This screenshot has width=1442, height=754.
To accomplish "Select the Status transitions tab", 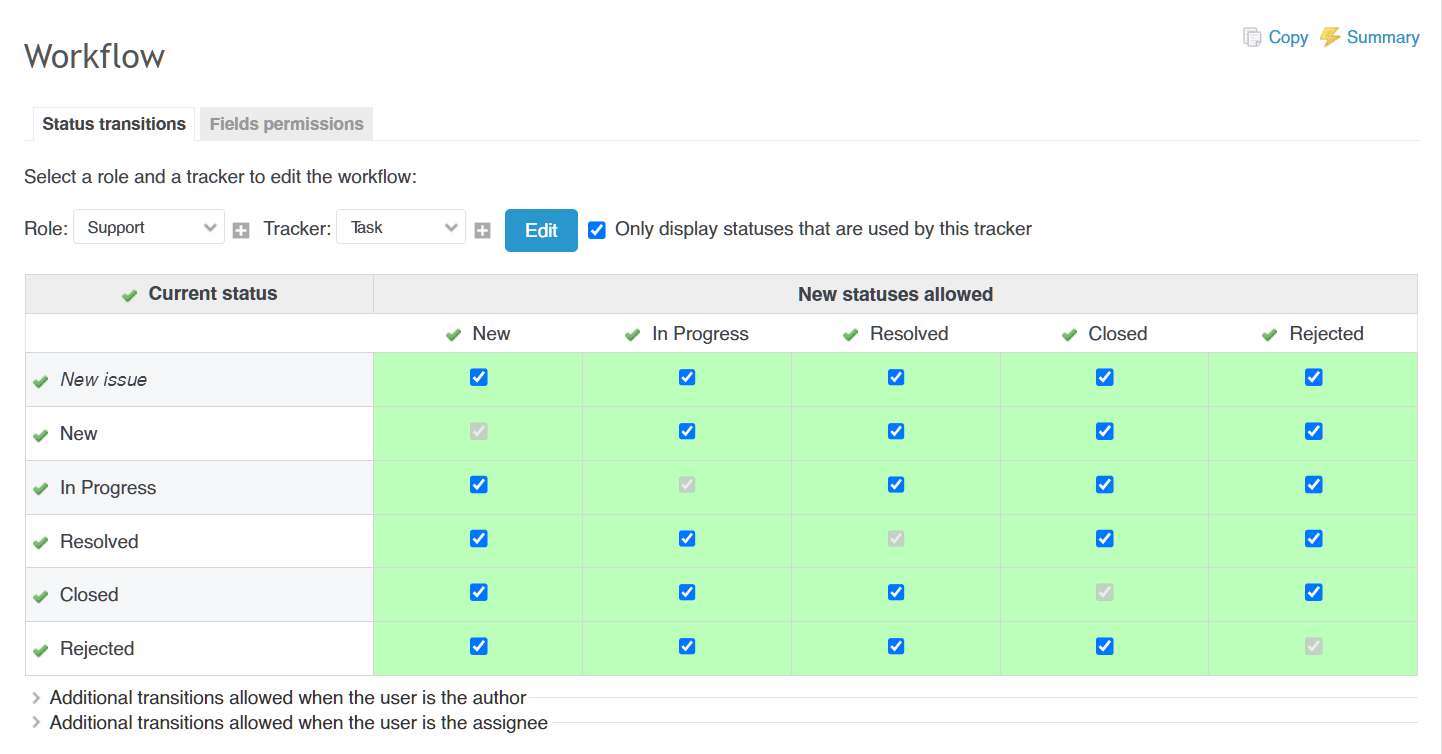I will 114,124.
